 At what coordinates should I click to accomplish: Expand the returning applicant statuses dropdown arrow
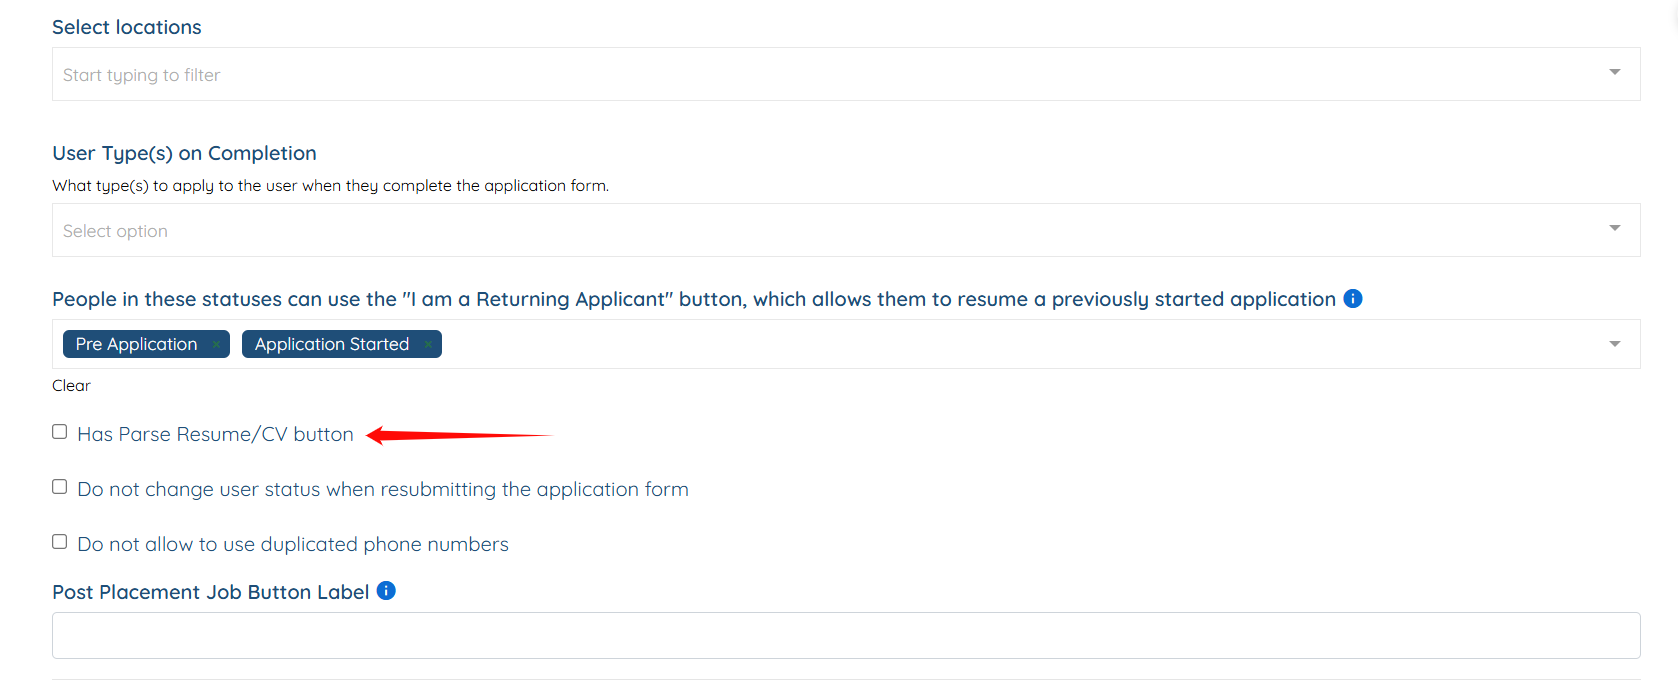1614,344
